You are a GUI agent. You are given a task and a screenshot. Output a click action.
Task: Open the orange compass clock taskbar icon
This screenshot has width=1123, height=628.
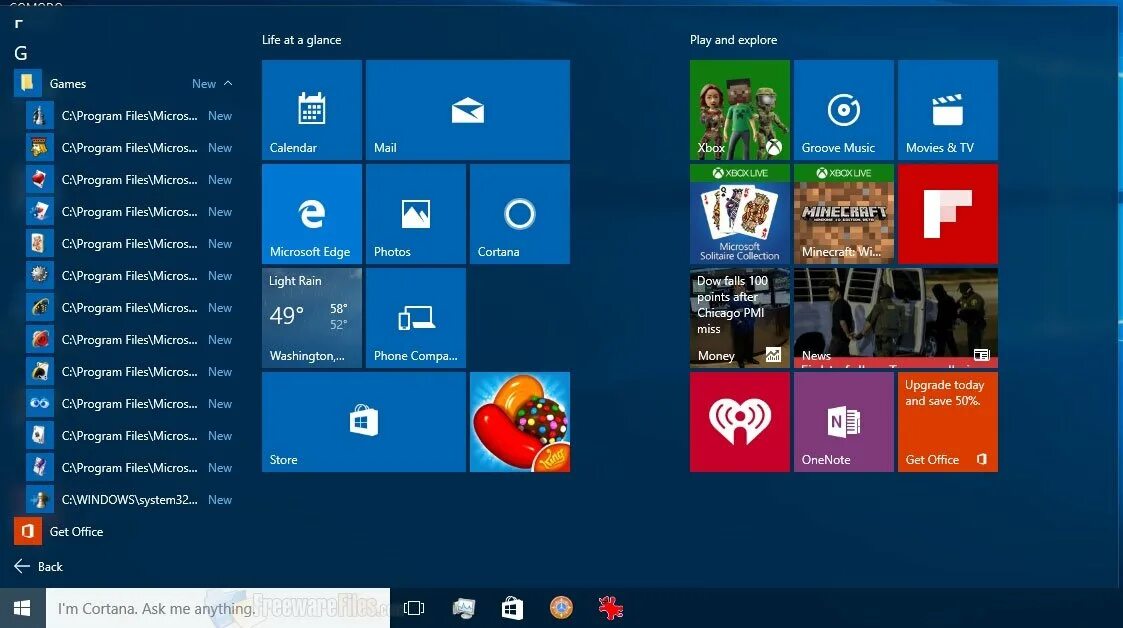pos(561,608)
